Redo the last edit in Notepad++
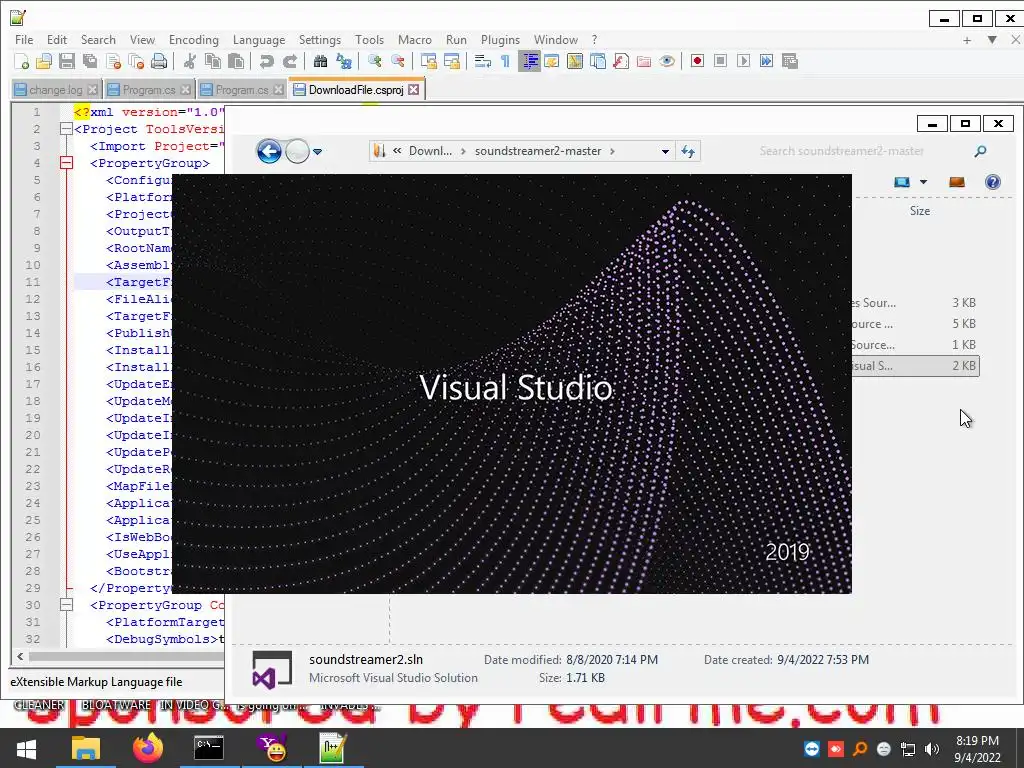 point(289,61)
